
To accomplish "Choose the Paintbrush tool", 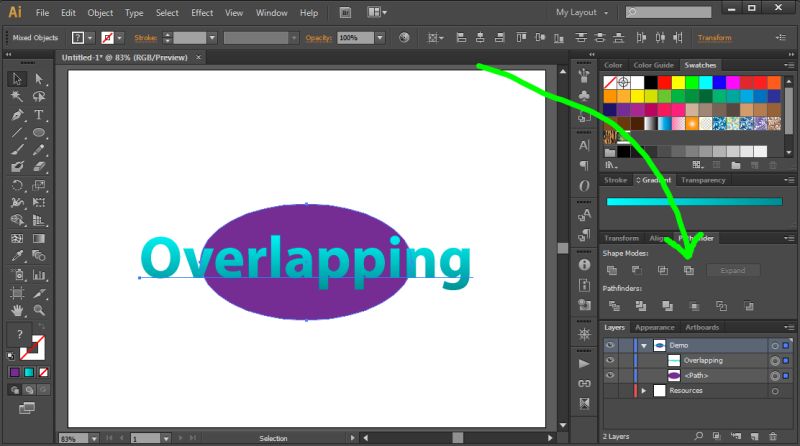I will (x=17, y=150).
